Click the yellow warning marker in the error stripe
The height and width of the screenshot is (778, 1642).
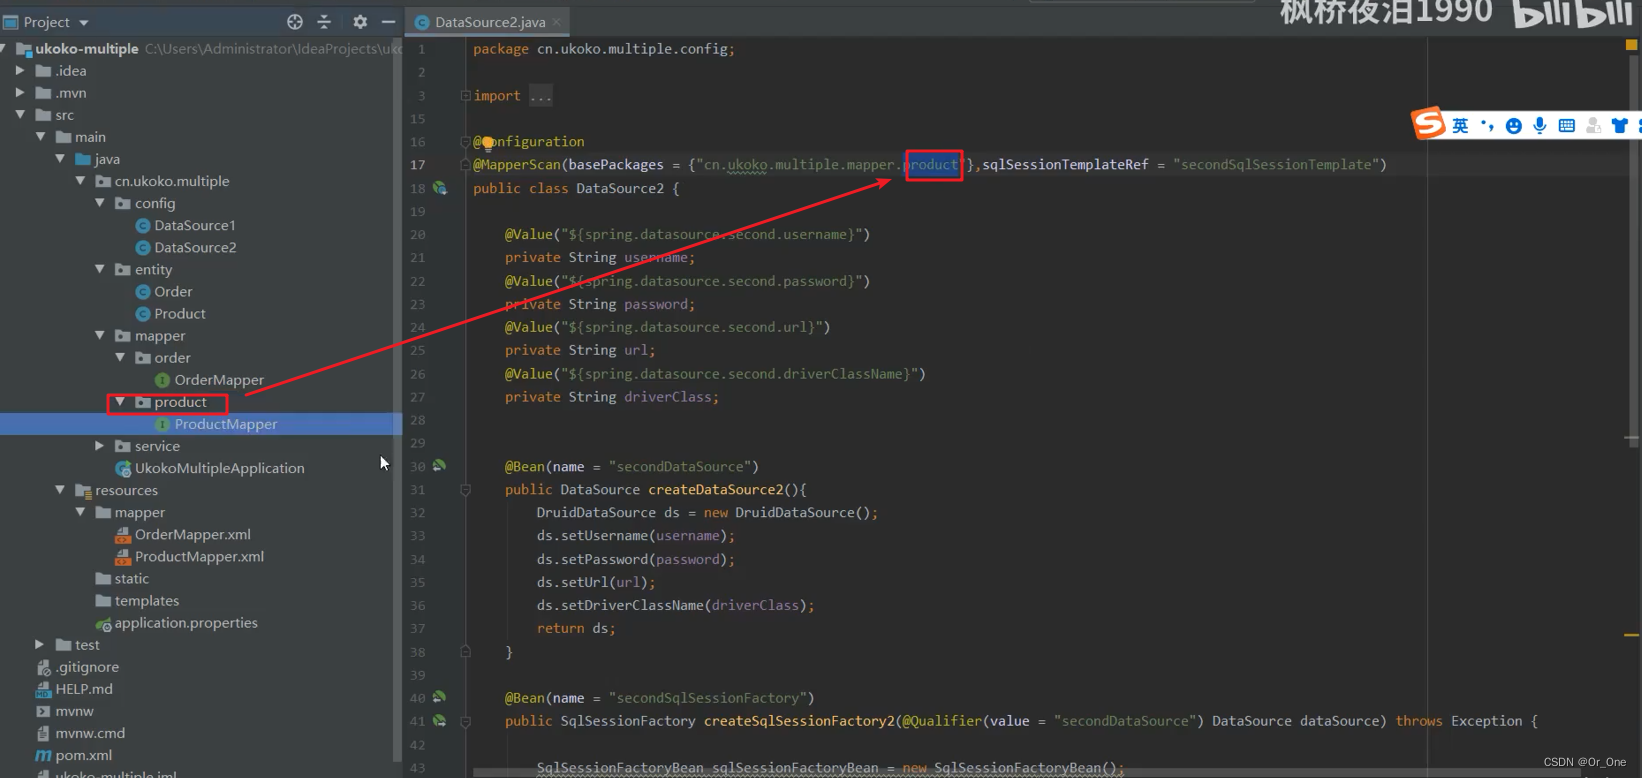pyautogui.click(x=1632, y=635)
